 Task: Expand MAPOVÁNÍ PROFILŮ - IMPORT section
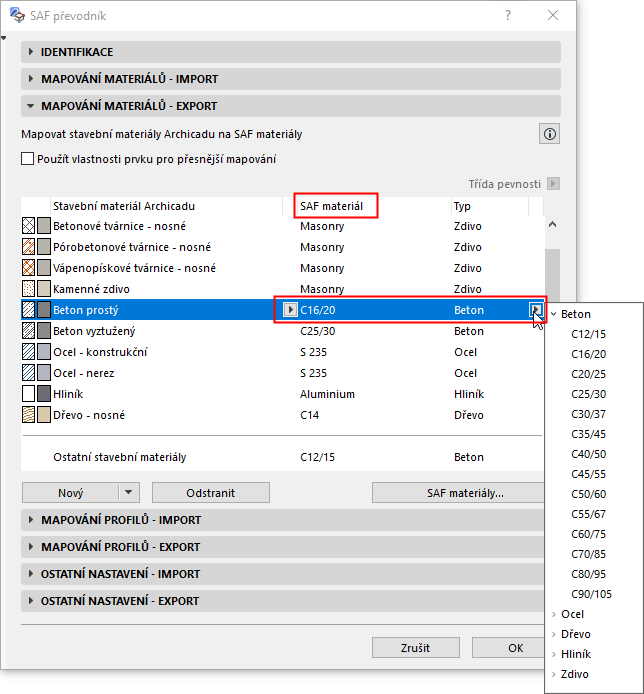[31, 520]
